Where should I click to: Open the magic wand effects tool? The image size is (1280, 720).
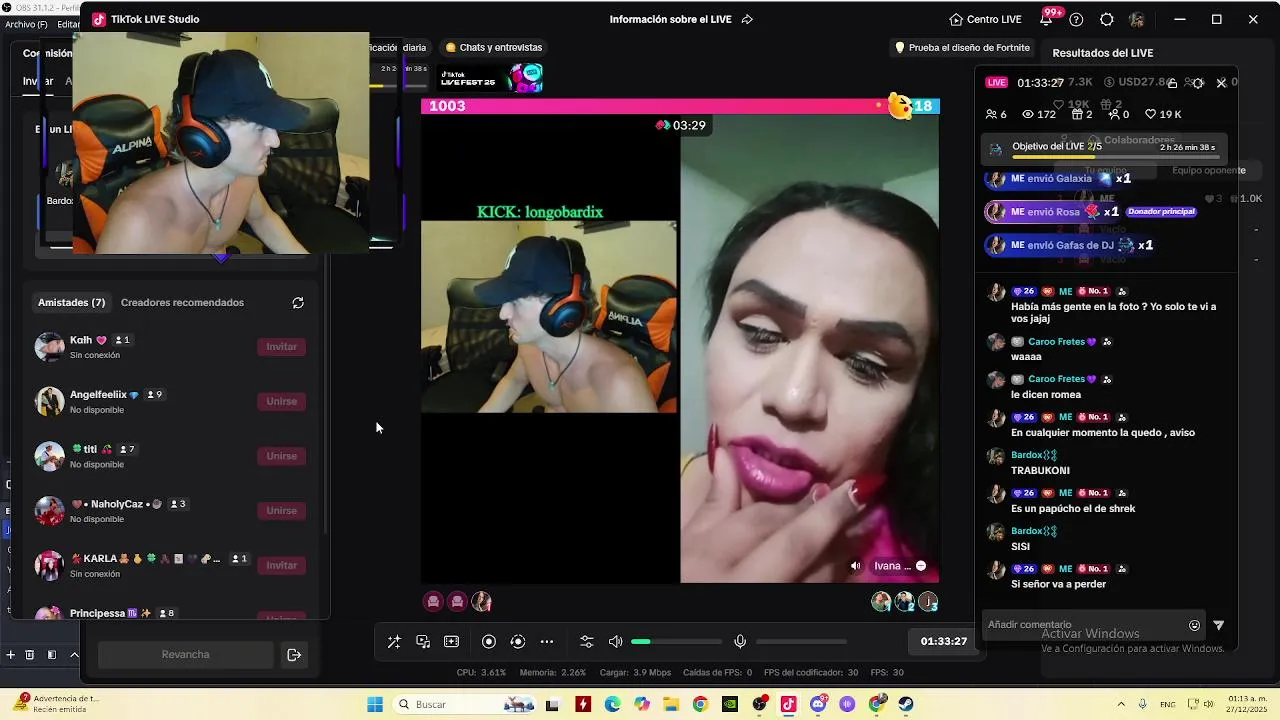(394, 642)
